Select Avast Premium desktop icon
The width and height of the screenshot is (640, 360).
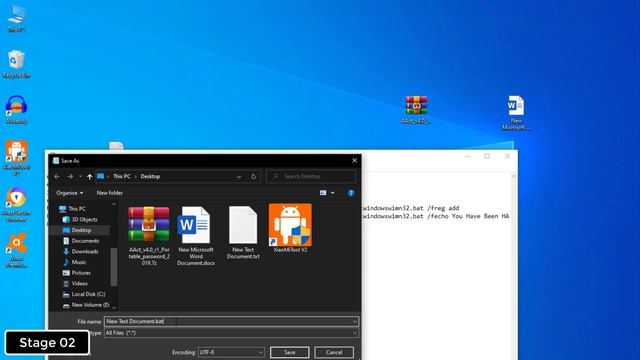click(x=16, y=250)
